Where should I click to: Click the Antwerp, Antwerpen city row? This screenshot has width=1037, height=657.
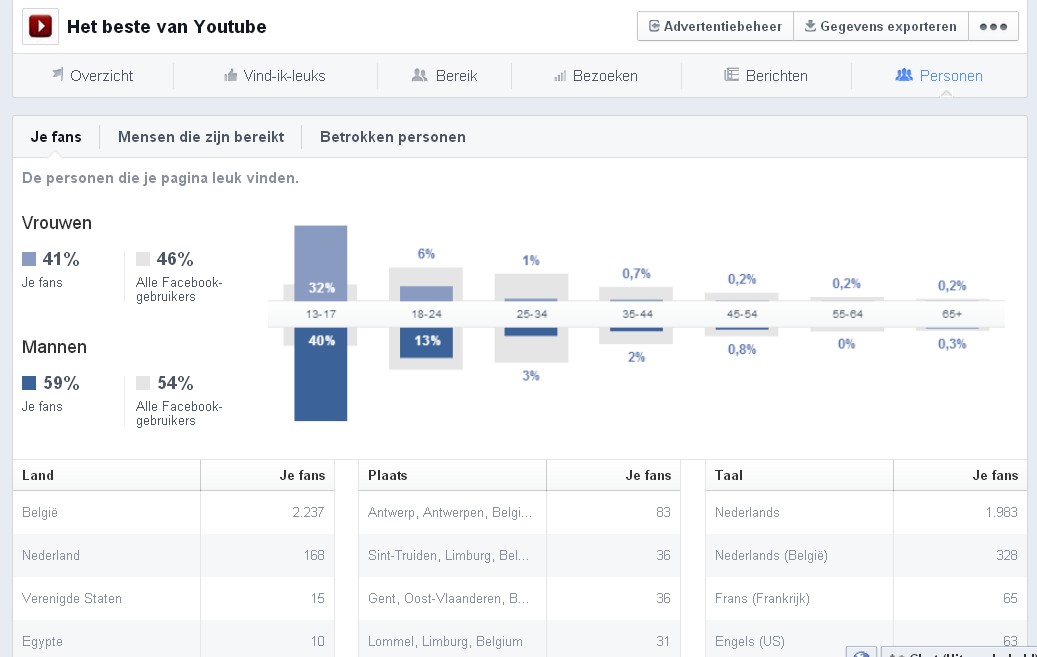519,512
